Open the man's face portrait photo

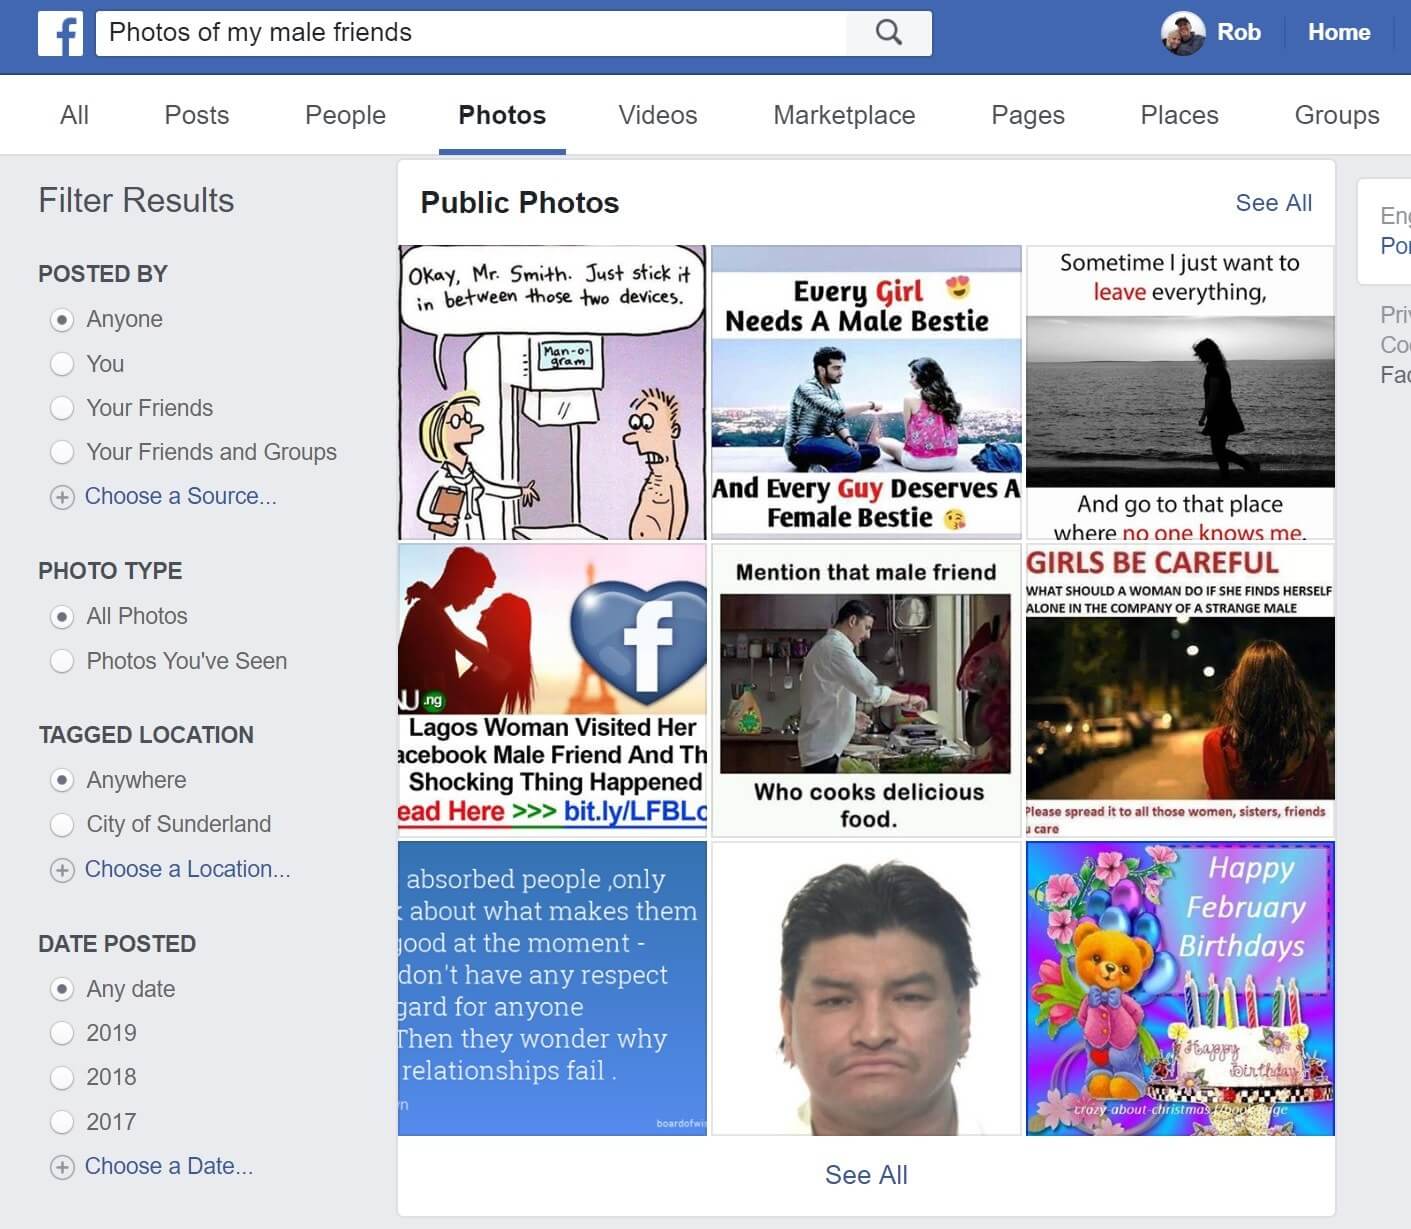click(866, 988)
